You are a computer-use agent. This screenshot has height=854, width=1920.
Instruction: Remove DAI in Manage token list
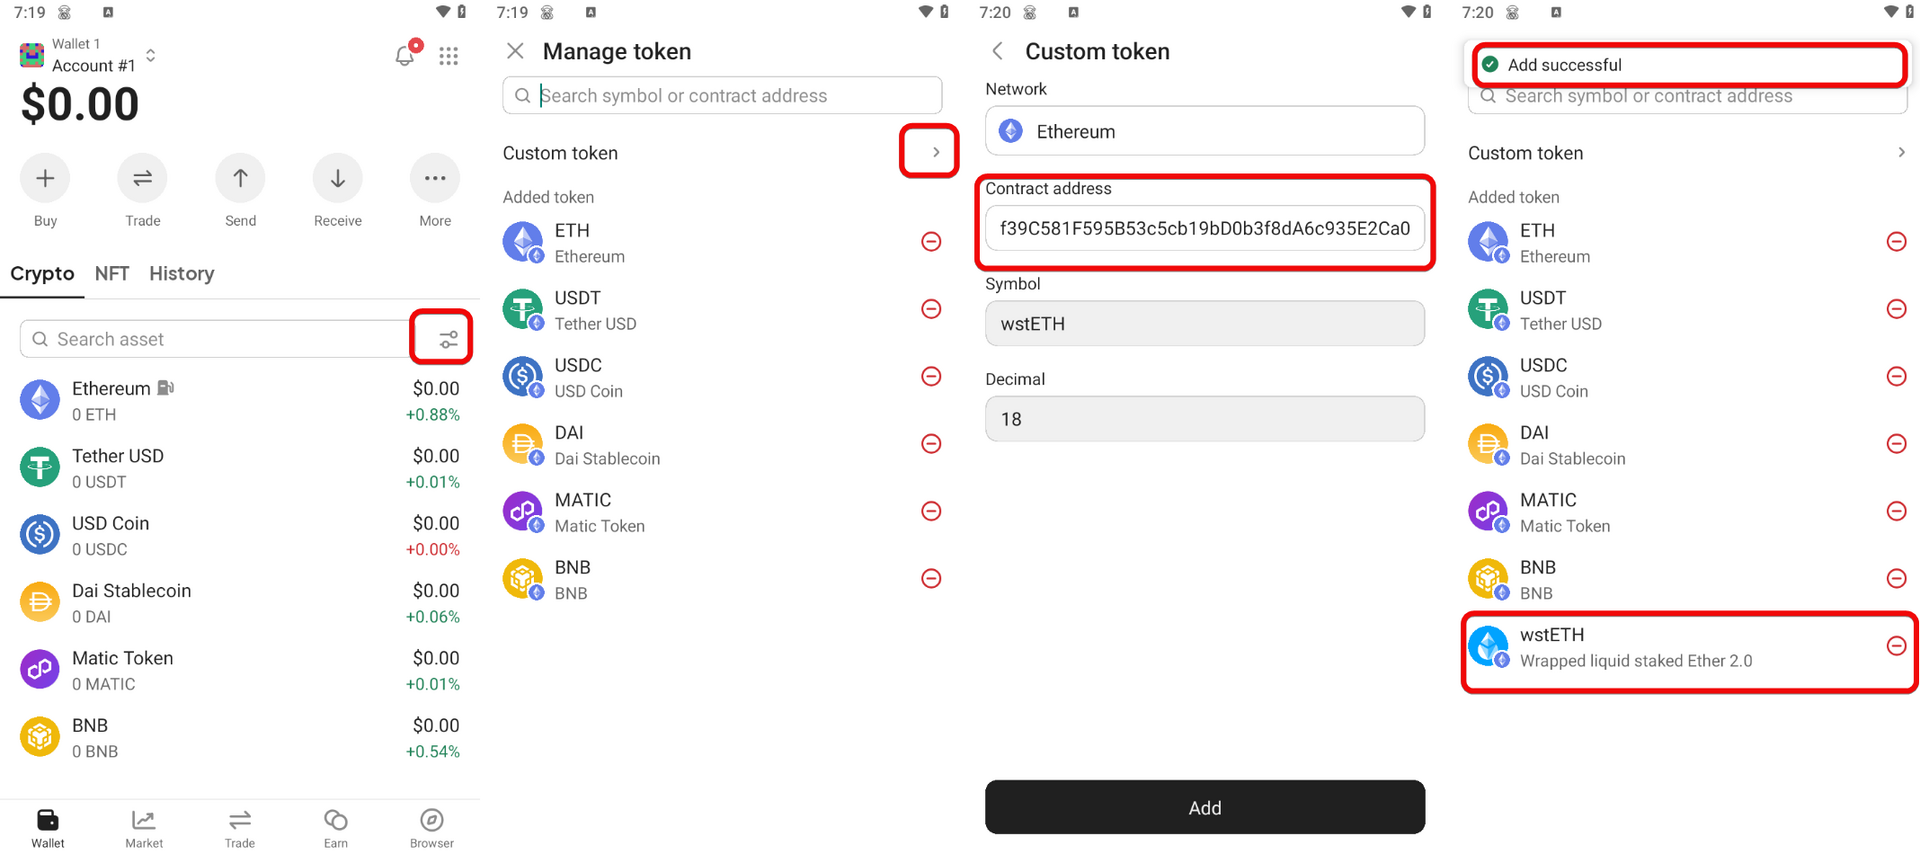coord(931,444)
